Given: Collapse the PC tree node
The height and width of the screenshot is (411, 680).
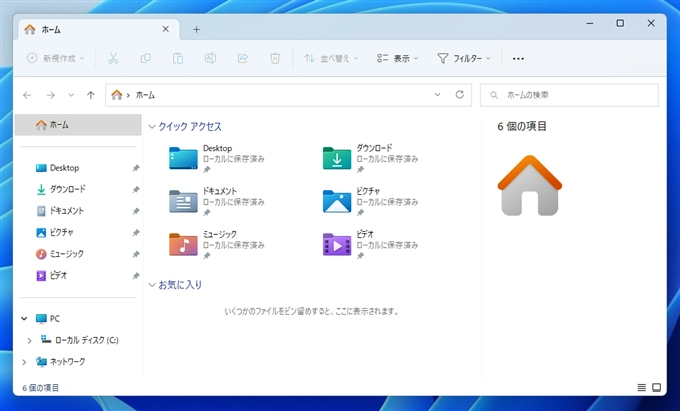Looking at the screenshot, I should [x=24, y=319].
